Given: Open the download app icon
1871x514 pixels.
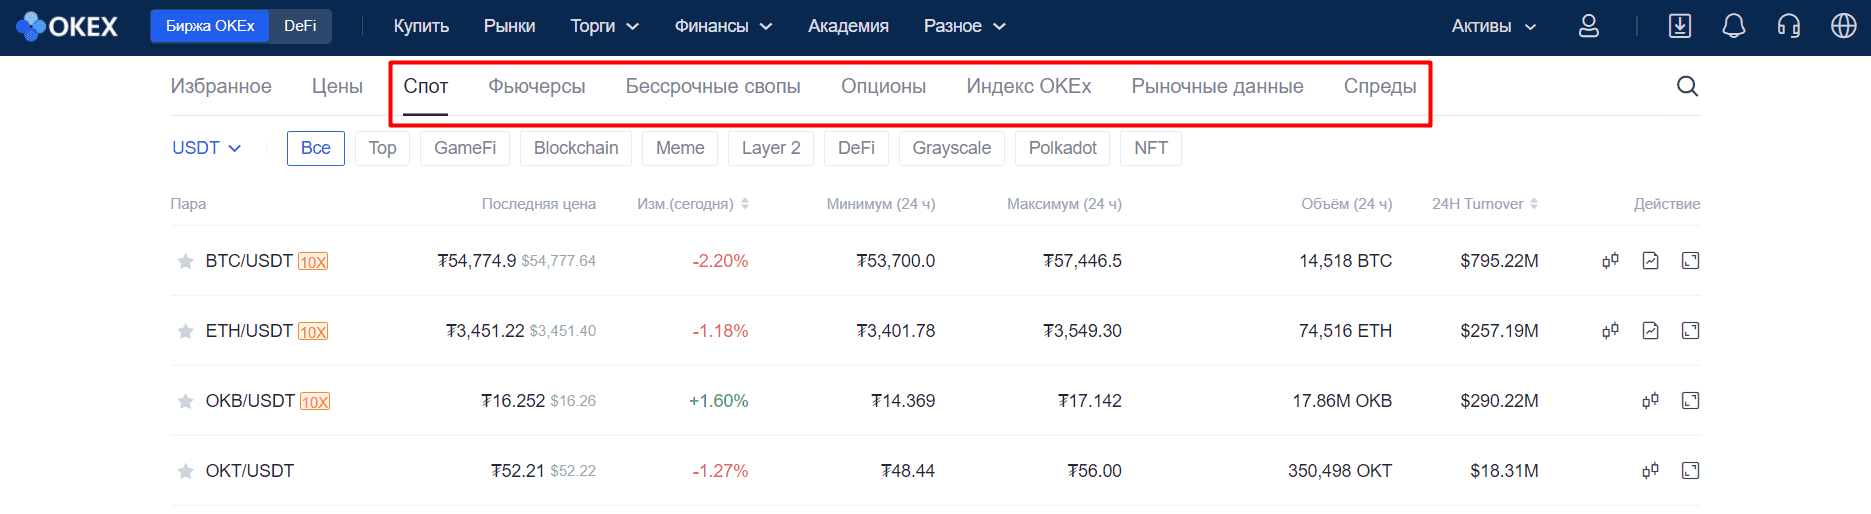Looking at the screenshot, I should point(1680,26).
